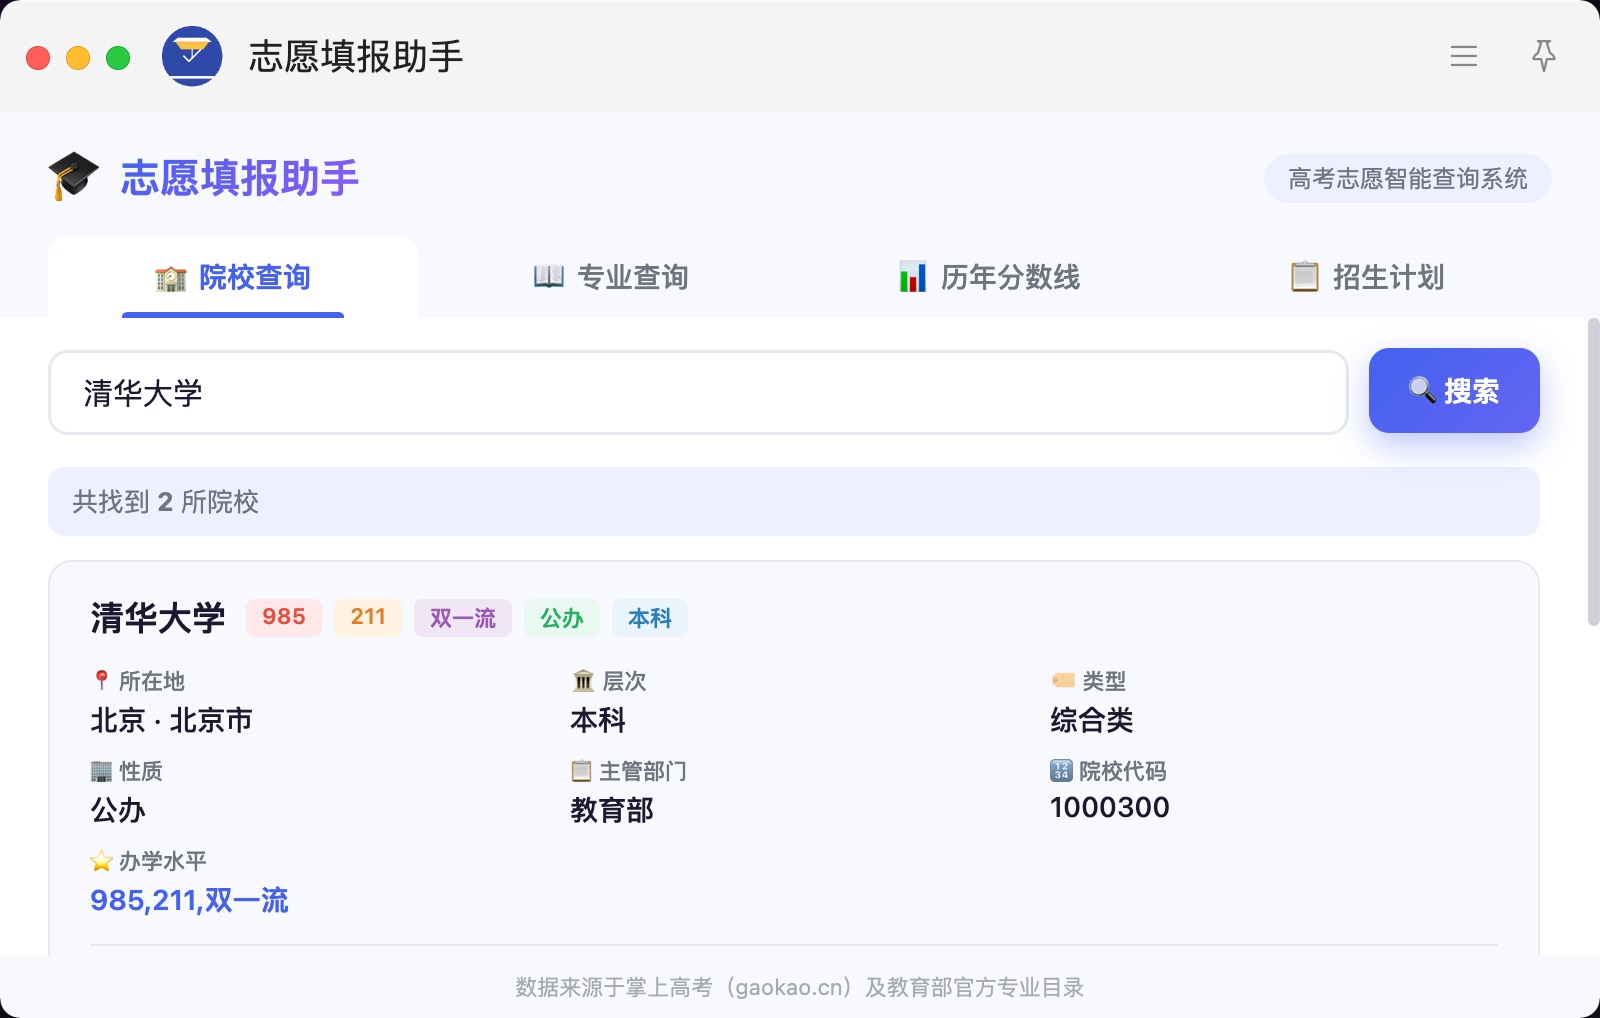Click the data source footer text
Viewport: 1600px width, 1018px height.
click(x=800, y=987)
